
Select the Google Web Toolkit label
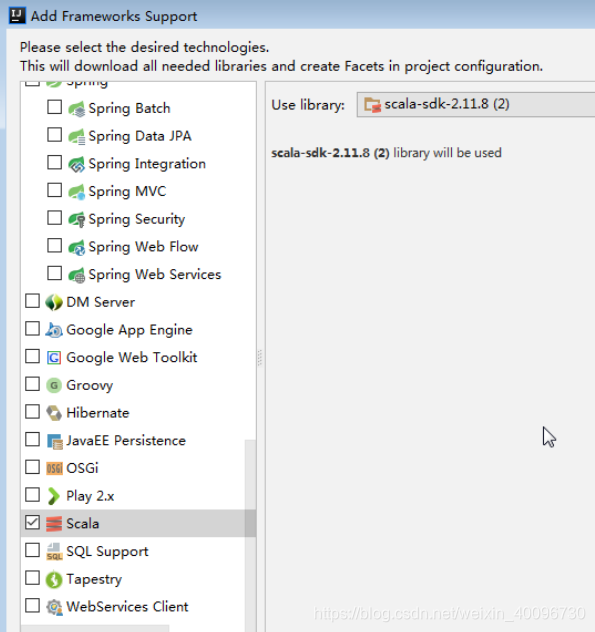click(x=132, y=358)
